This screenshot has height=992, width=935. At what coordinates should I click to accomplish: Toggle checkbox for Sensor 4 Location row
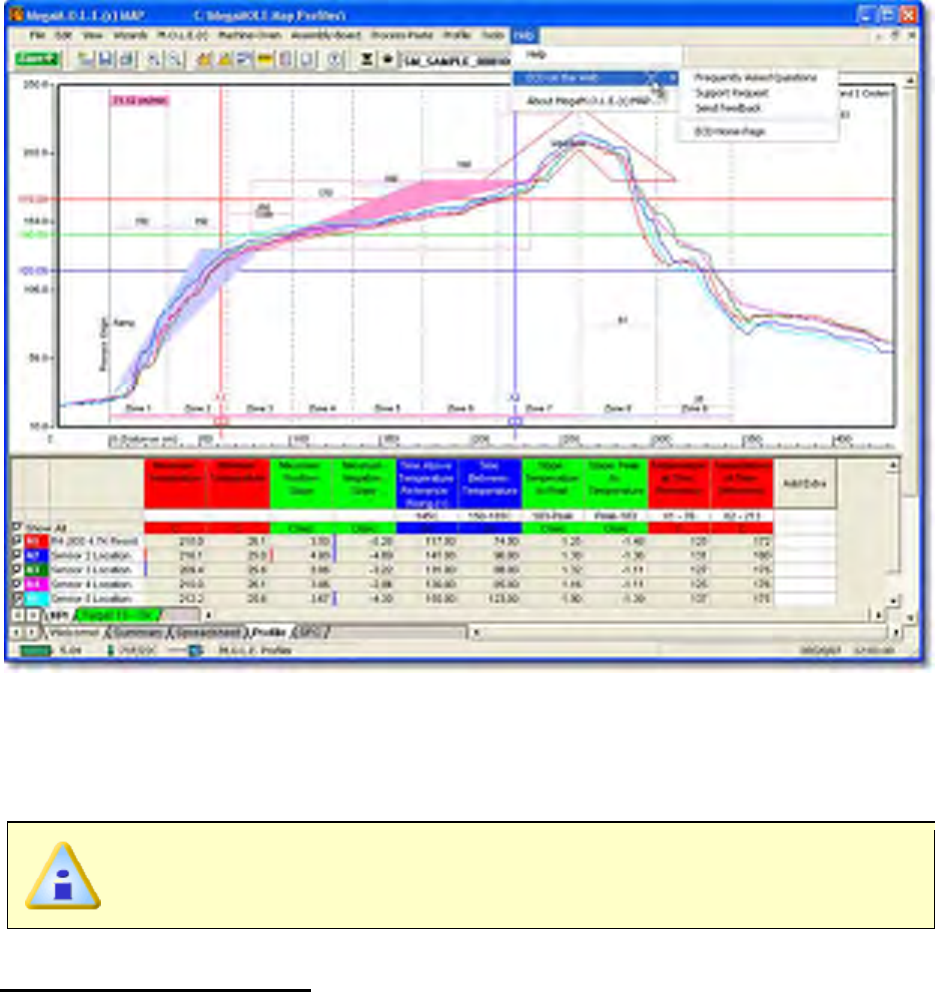point(17,584)
